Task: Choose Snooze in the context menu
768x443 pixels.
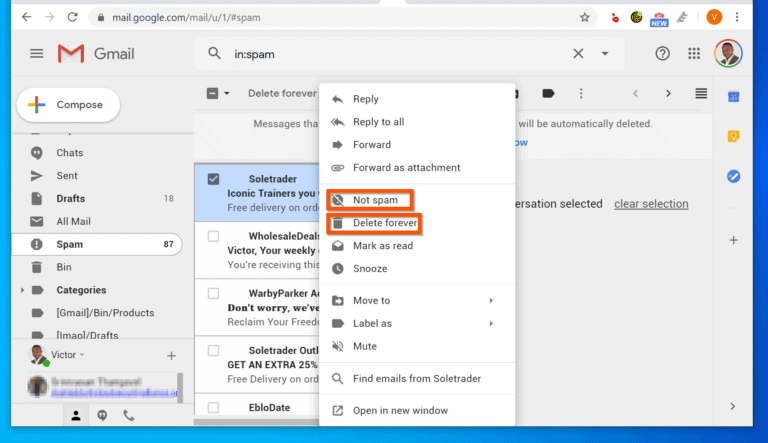Action: click(417, 269)
